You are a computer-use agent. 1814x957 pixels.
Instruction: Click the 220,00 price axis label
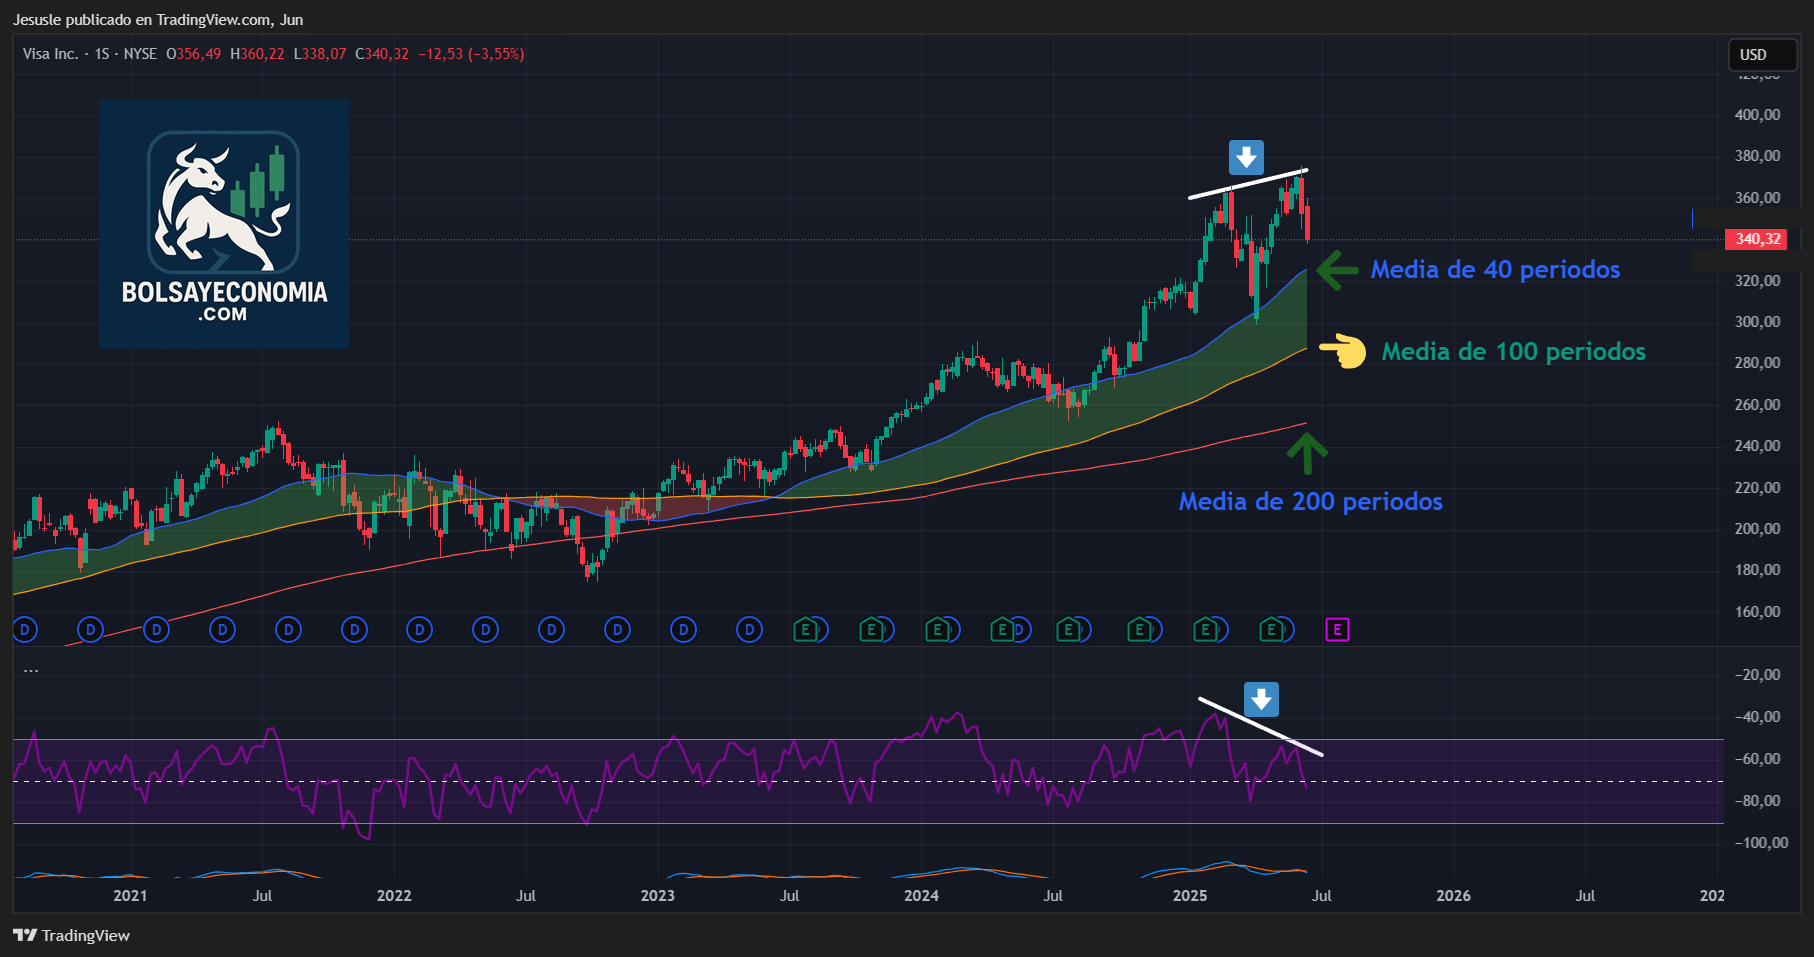pos(1757,488)
